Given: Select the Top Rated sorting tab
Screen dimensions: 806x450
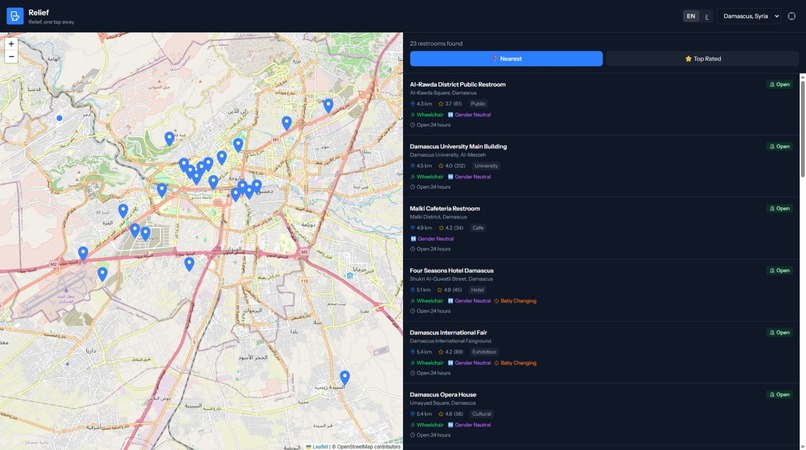Looking at the screenshot, I should pyautogui.click(x=702, y=59).
